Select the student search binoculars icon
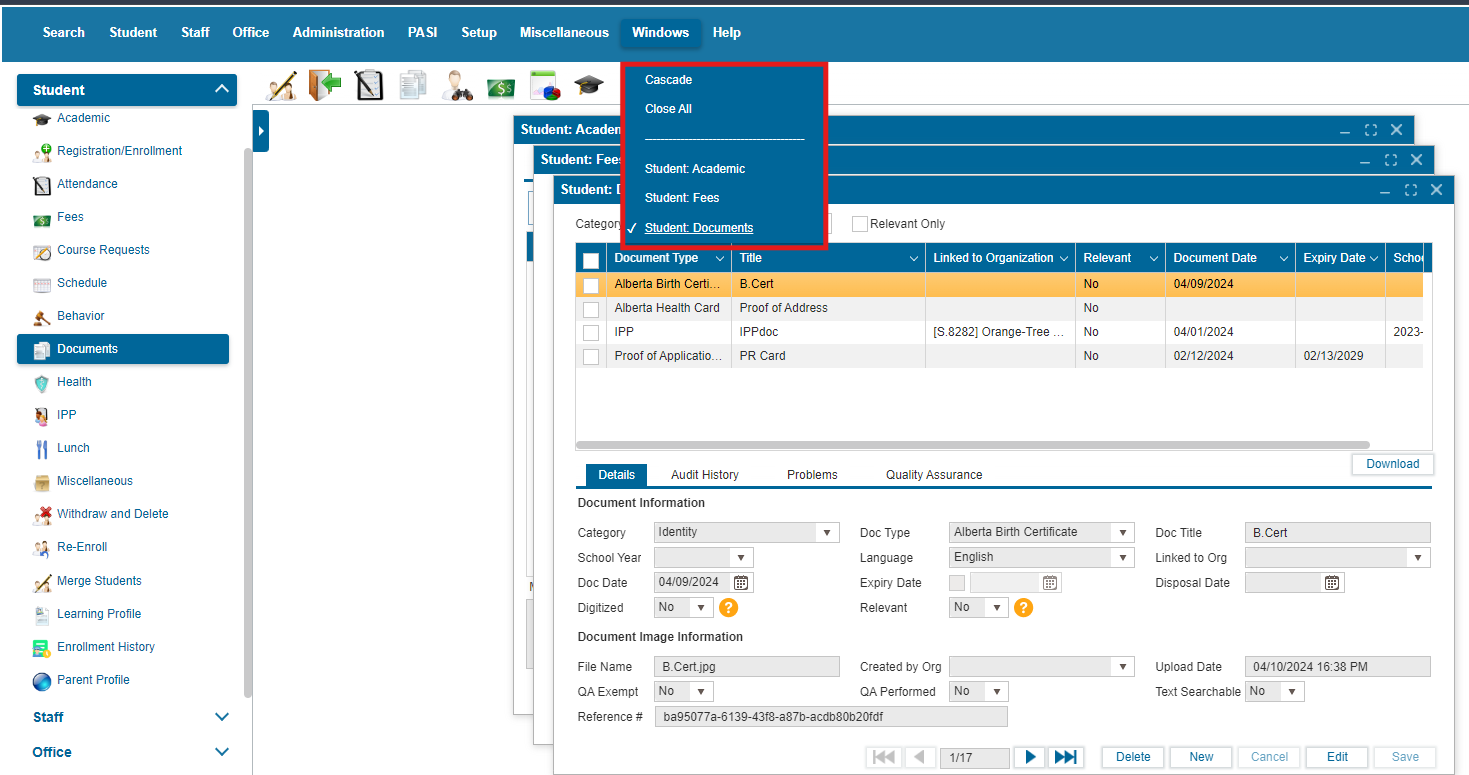The height and width of the screenshot is (775, 1469). click(x=457, y=85)
